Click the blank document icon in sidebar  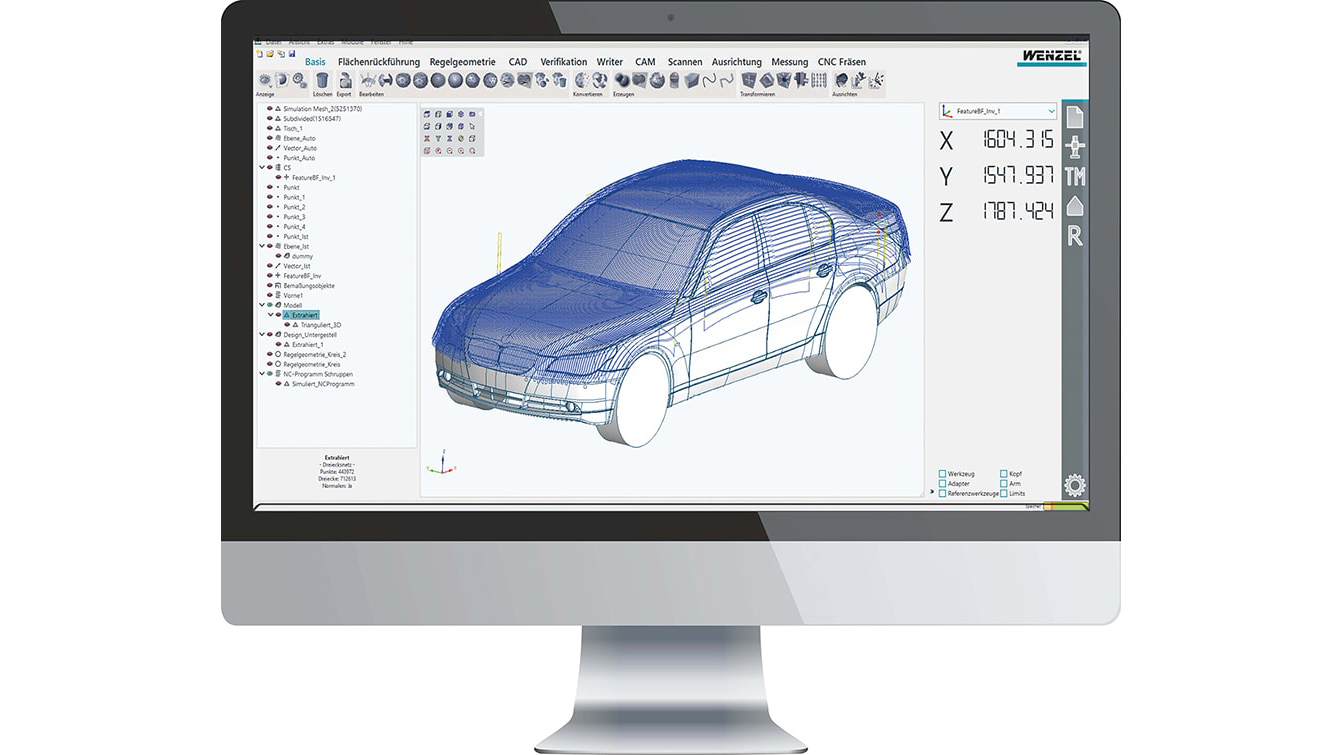pos(1075,118)
